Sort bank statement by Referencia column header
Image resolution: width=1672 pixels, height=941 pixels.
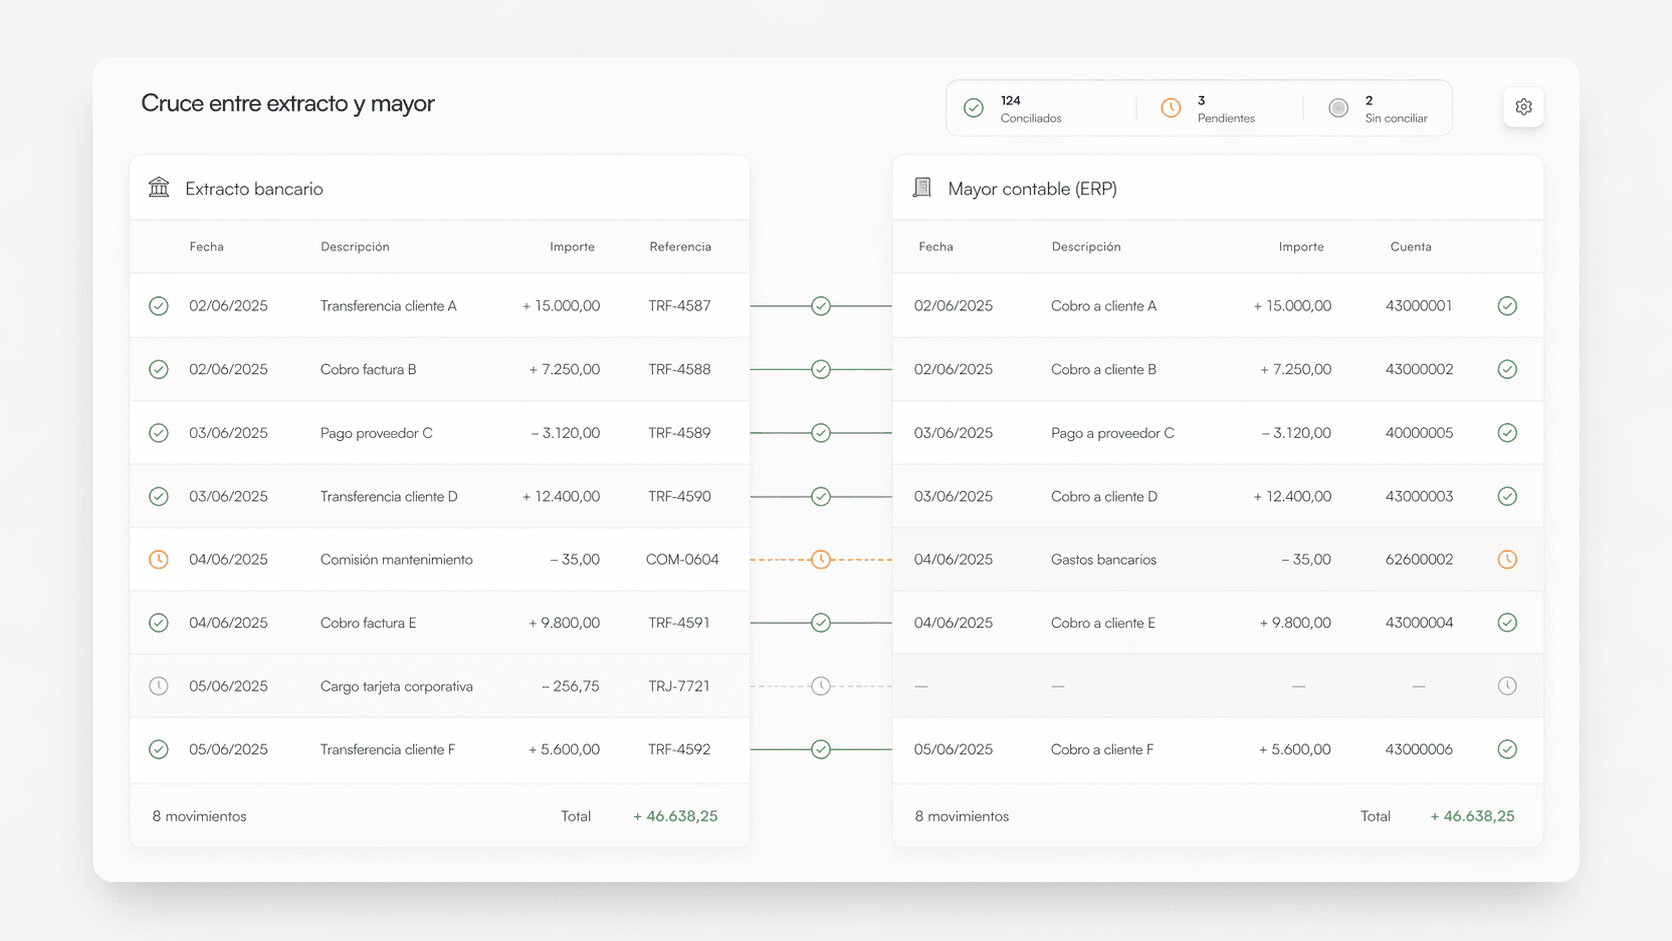click(680, 247)
